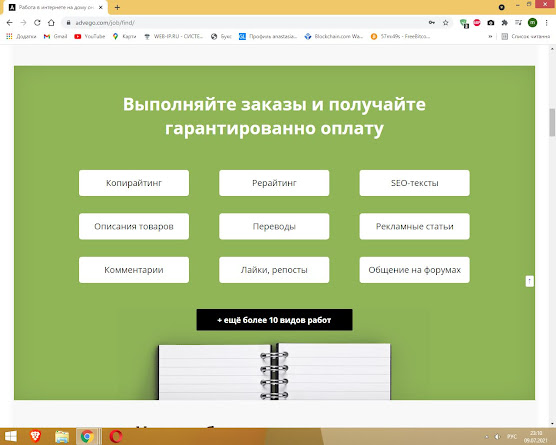Select Описания товаров category
The width and height of the screenshot is (556, 445).
134,226
